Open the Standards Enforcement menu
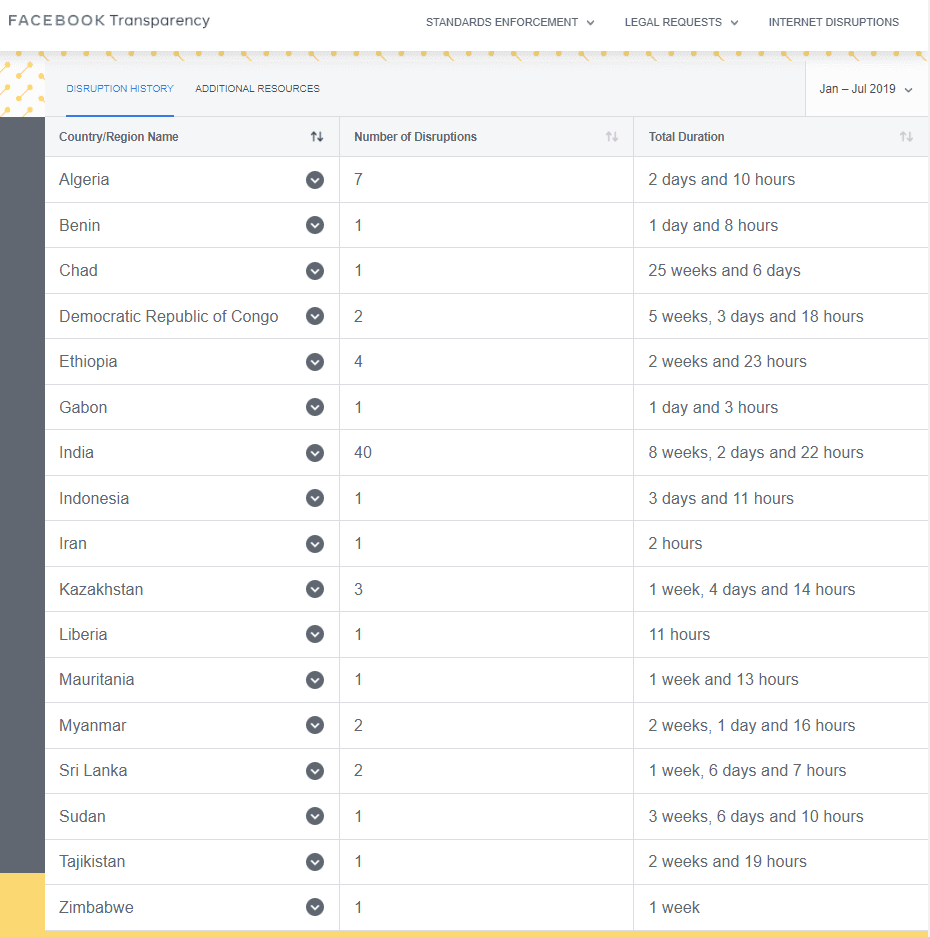Image resolution: width=930 pixels, height=937 pixels. coord(510,22)
